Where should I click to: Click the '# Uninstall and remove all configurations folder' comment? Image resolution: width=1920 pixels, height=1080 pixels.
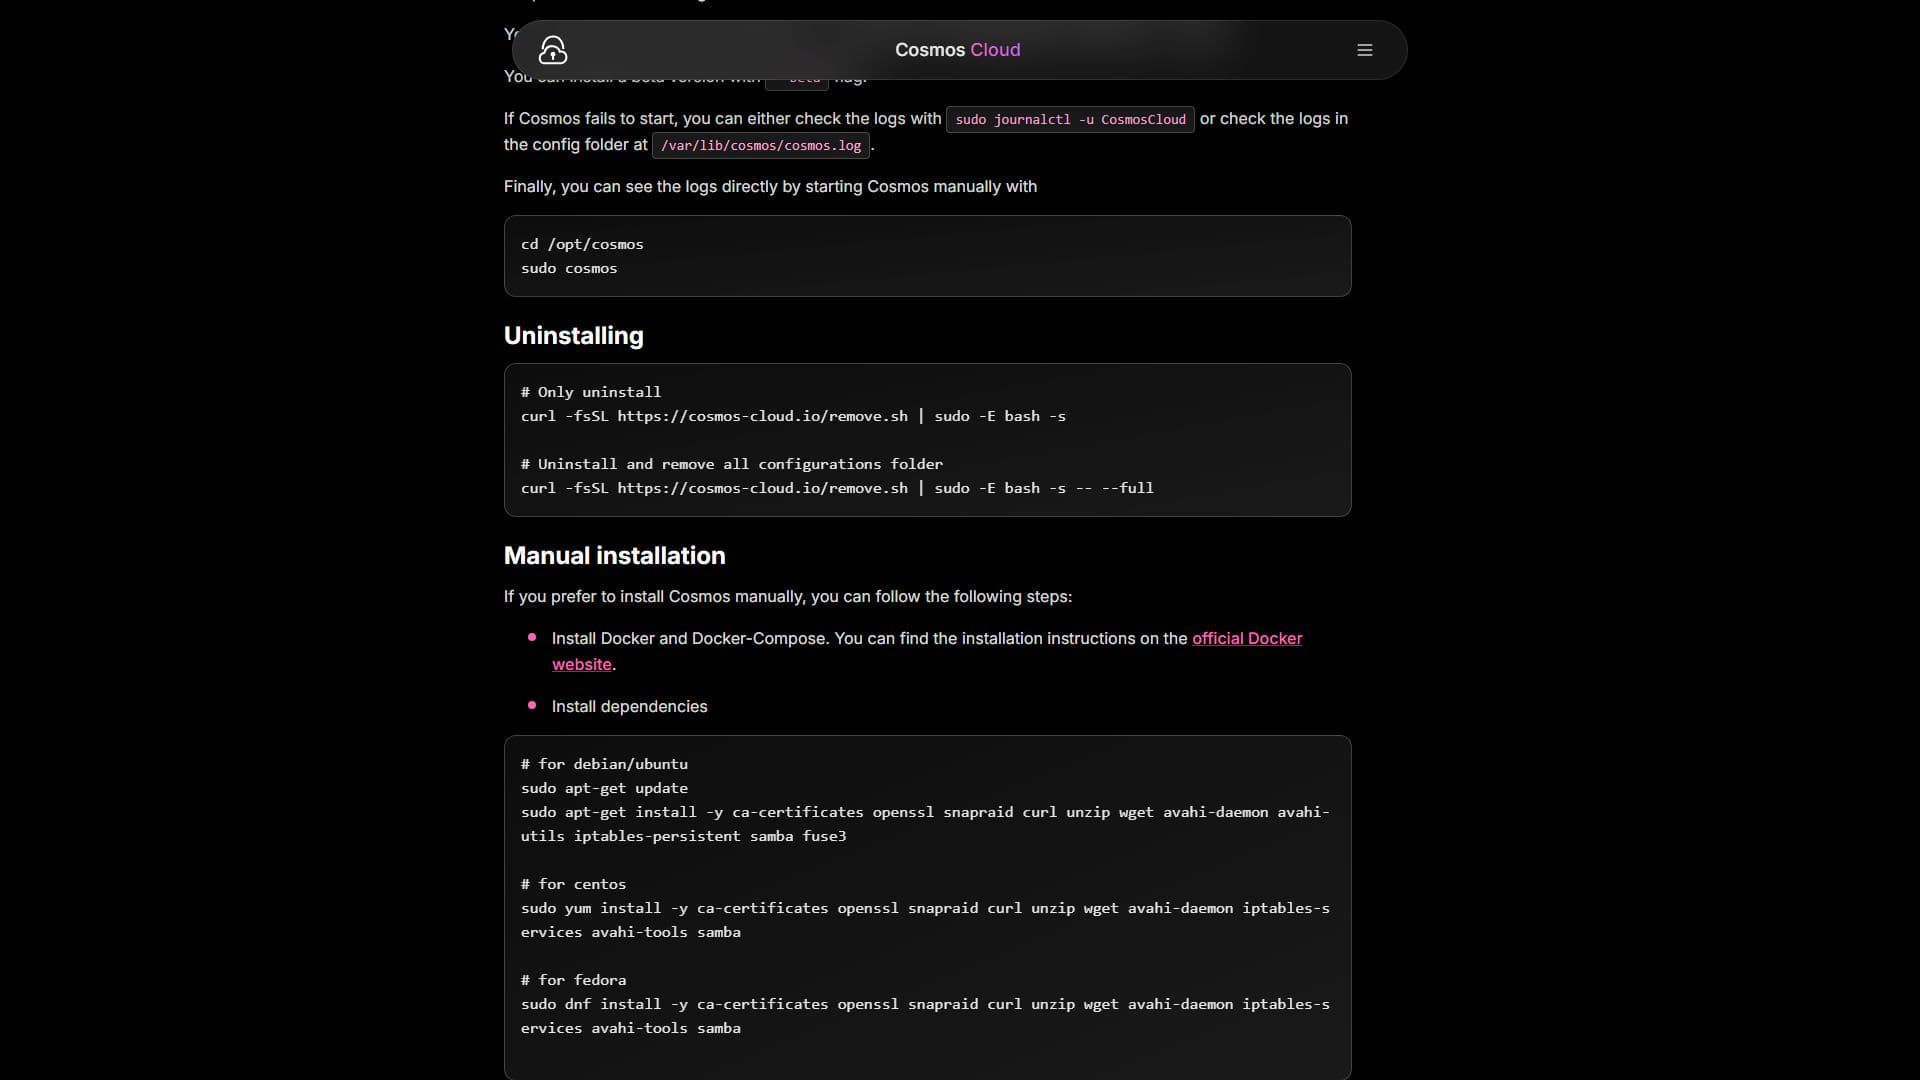(x=731, y=464)
